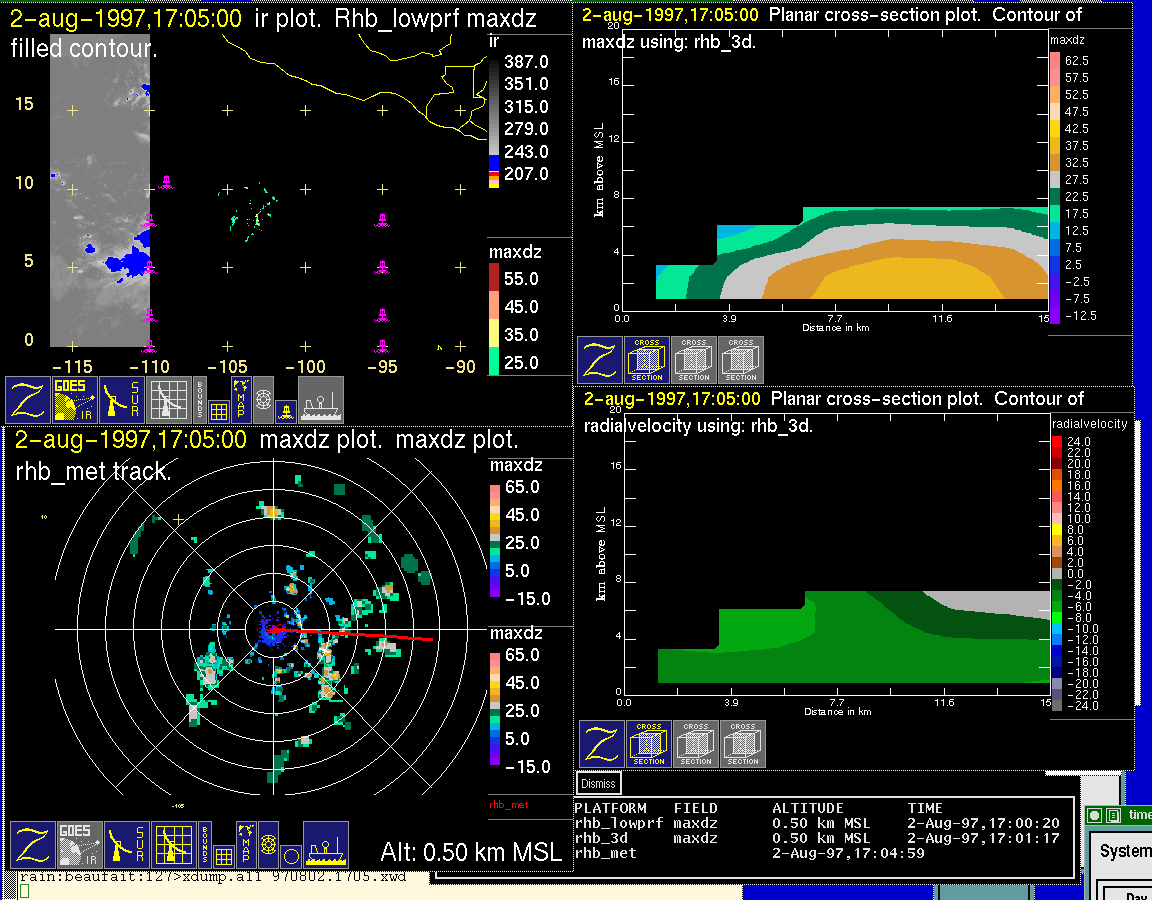The image size is (1152, 900).
Task: Click the Z icon under the radialvelocity cross-section
Action: (x=601, y=744)
